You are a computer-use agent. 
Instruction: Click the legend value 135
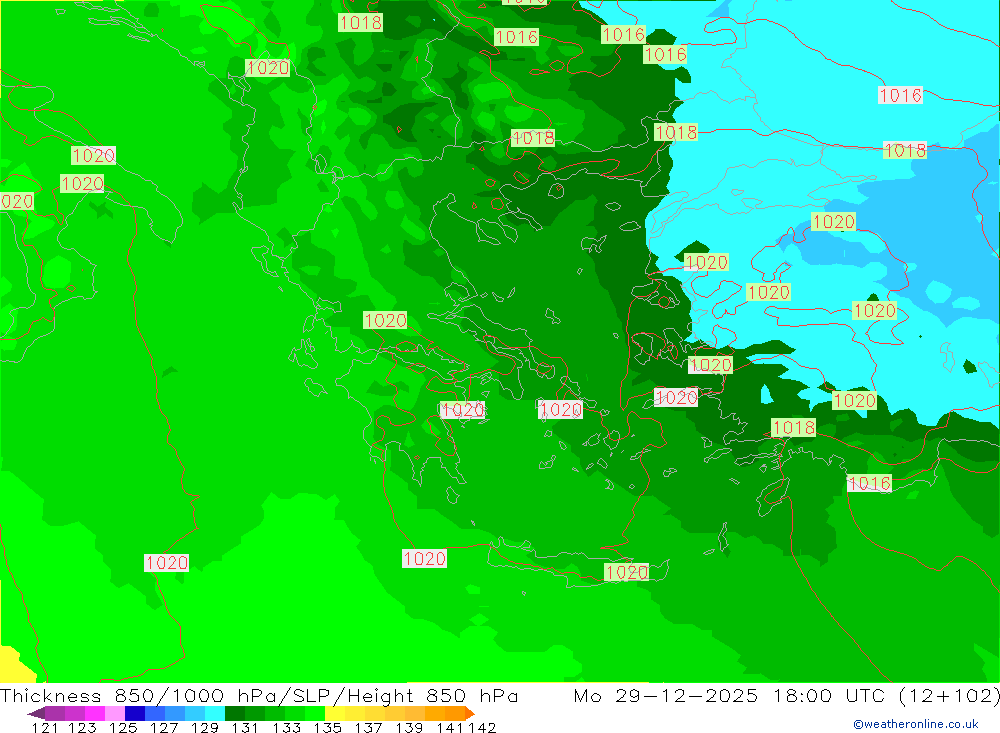pyautogui.click(x=328, y=727)
